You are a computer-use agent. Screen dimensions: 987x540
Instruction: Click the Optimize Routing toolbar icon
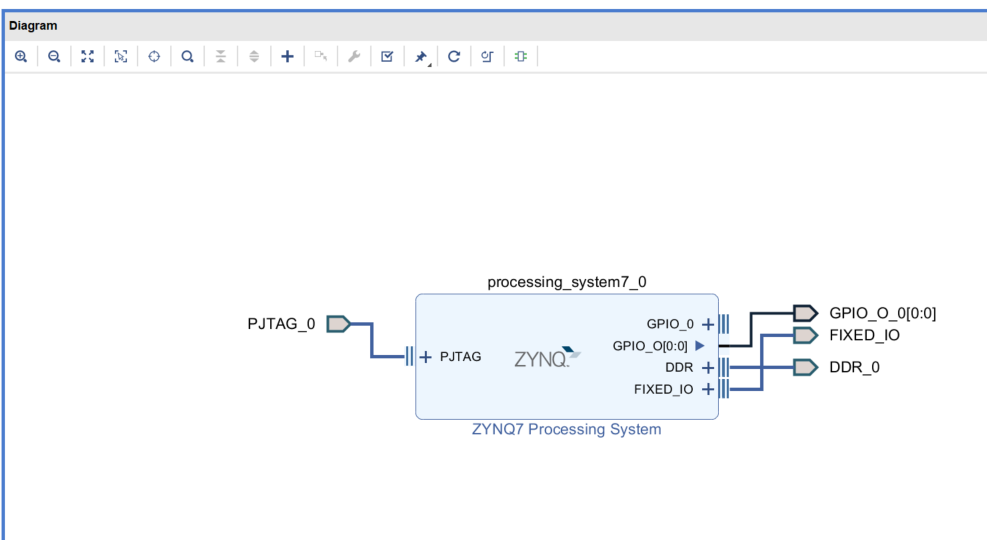pos(487,57)
